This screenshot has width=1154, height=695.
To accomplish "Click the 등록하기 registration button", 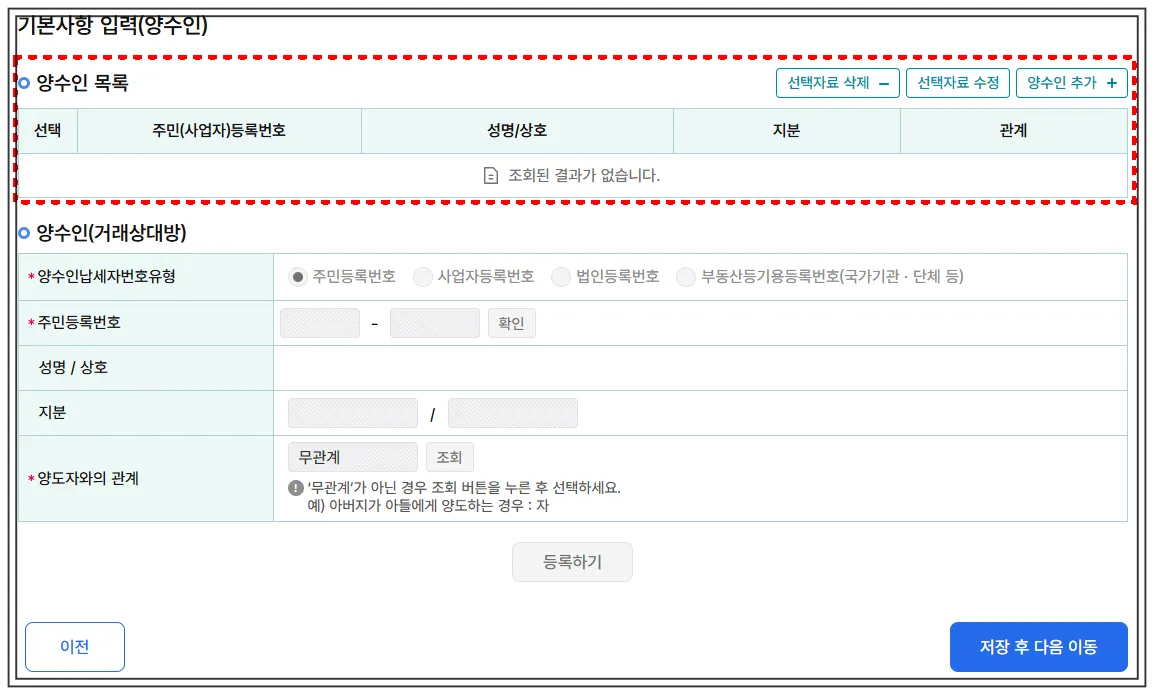I will pos(572,561).
